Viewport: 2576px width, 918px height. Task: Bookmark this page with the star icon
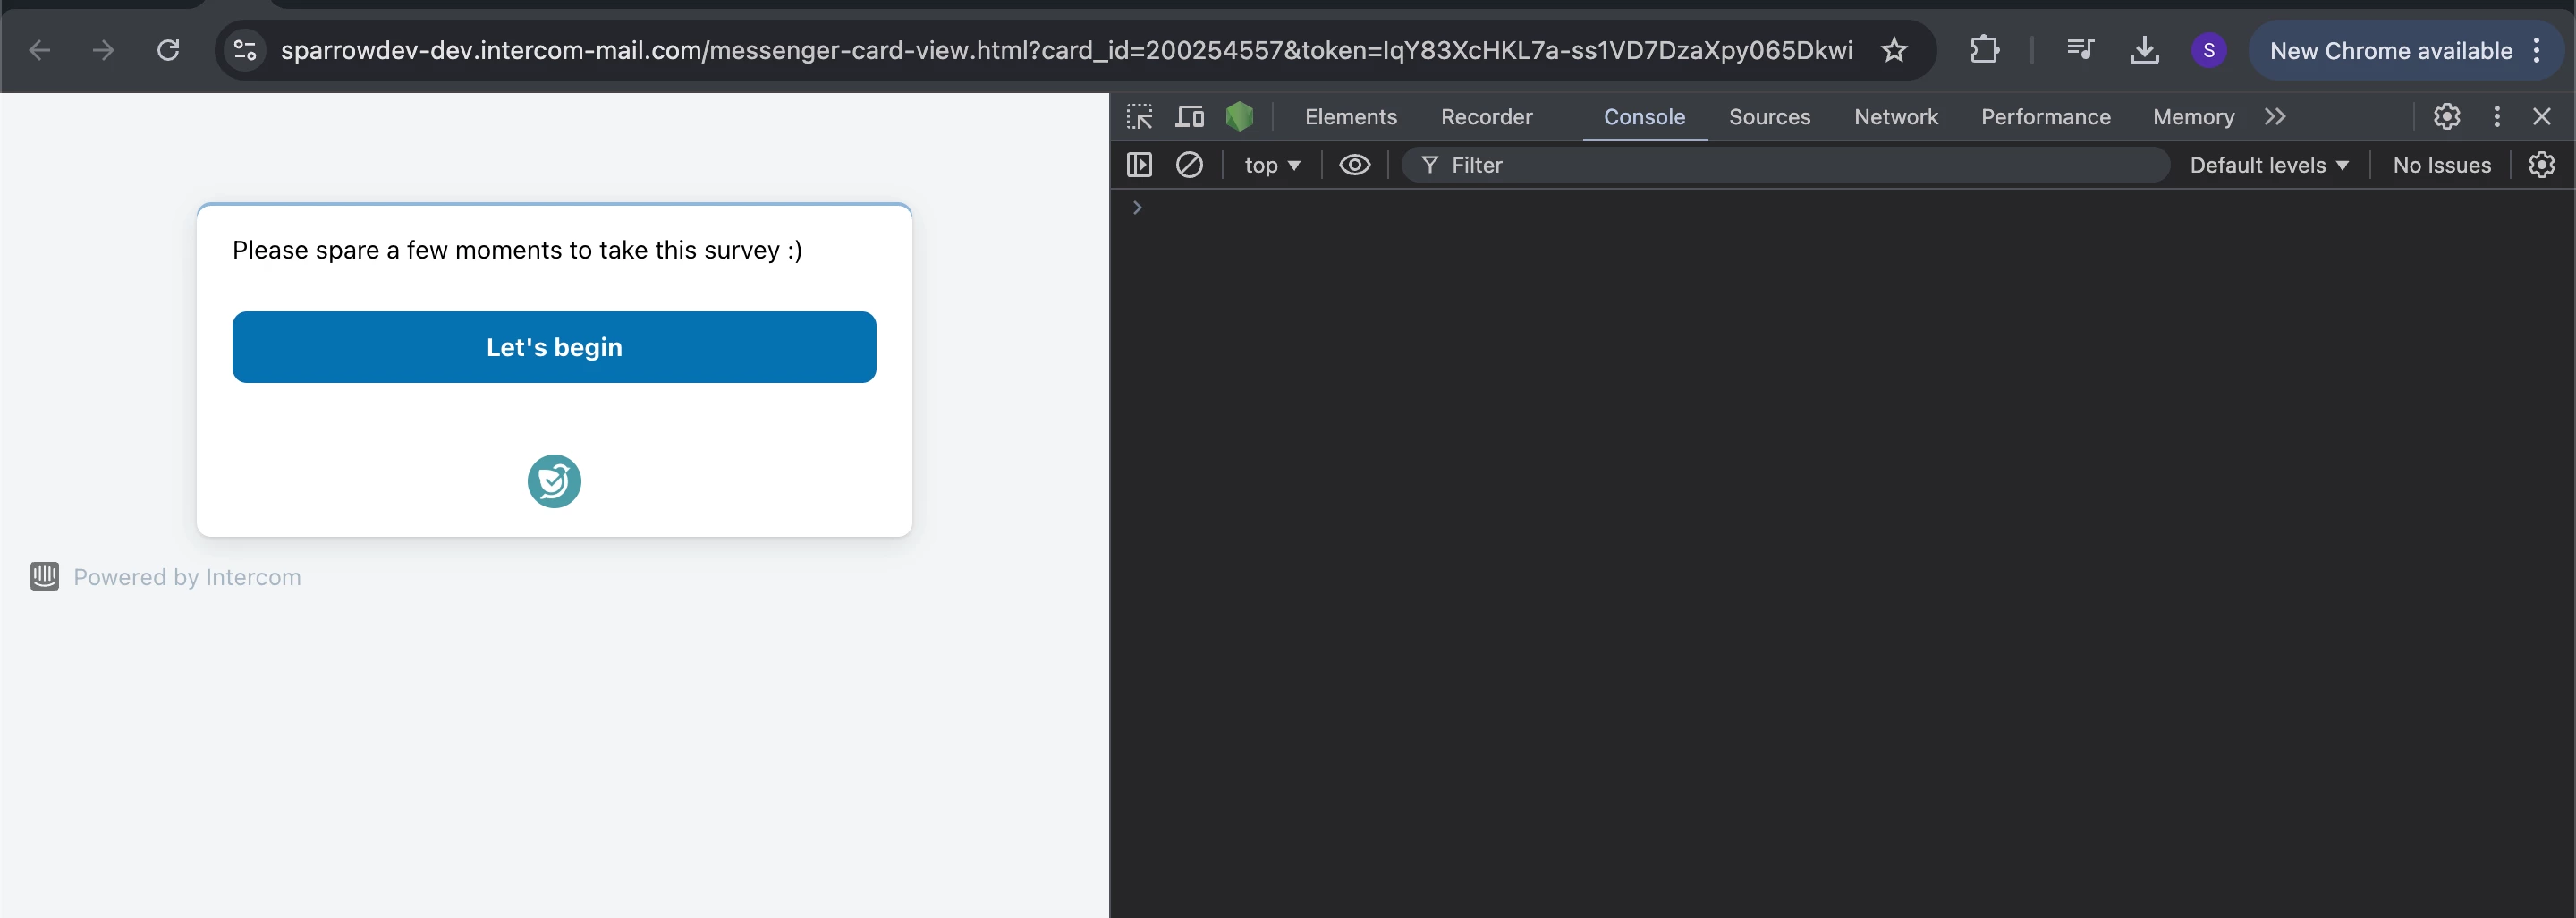click(1894, 50)
